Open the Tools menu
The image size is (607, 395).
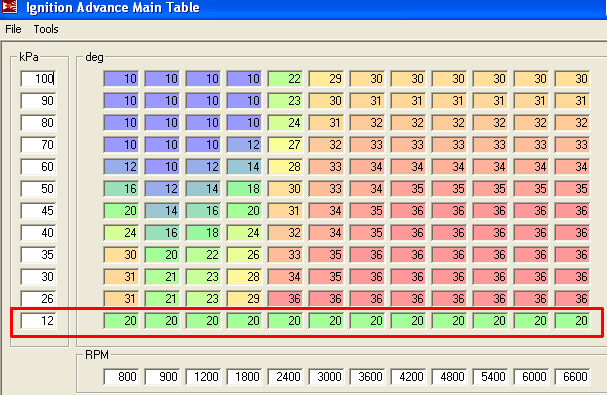46,29
